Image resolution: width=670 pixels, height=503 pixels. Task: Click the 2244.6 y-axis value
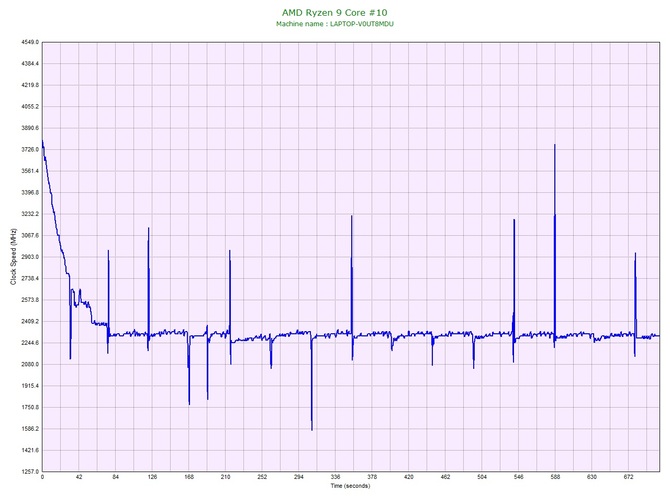coord(29,343)
